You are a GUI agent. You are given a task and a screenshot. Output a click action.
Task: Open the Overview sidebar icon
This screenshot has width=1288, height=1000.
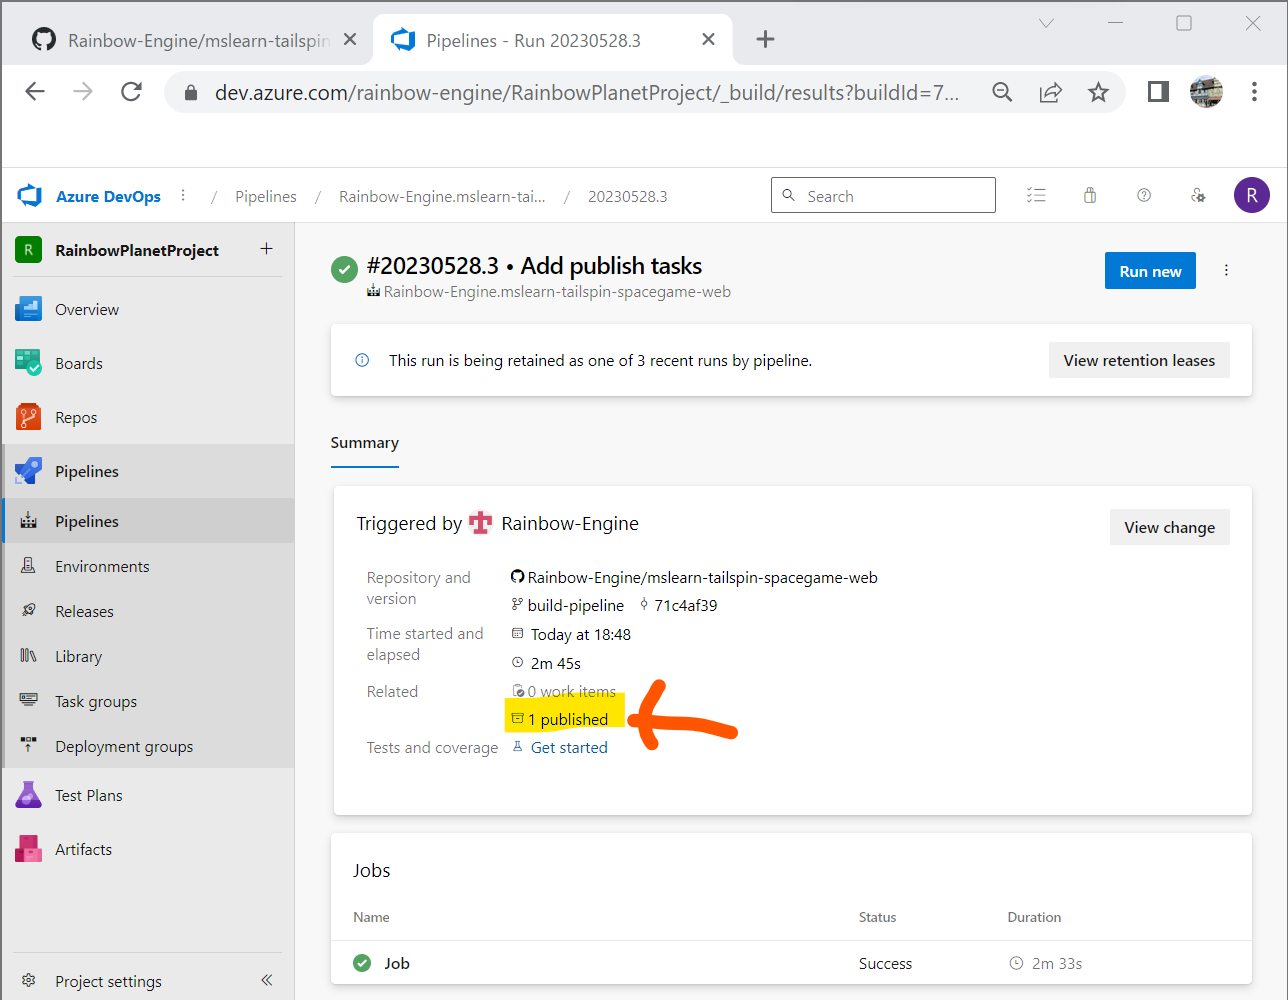tap(28, 309)
